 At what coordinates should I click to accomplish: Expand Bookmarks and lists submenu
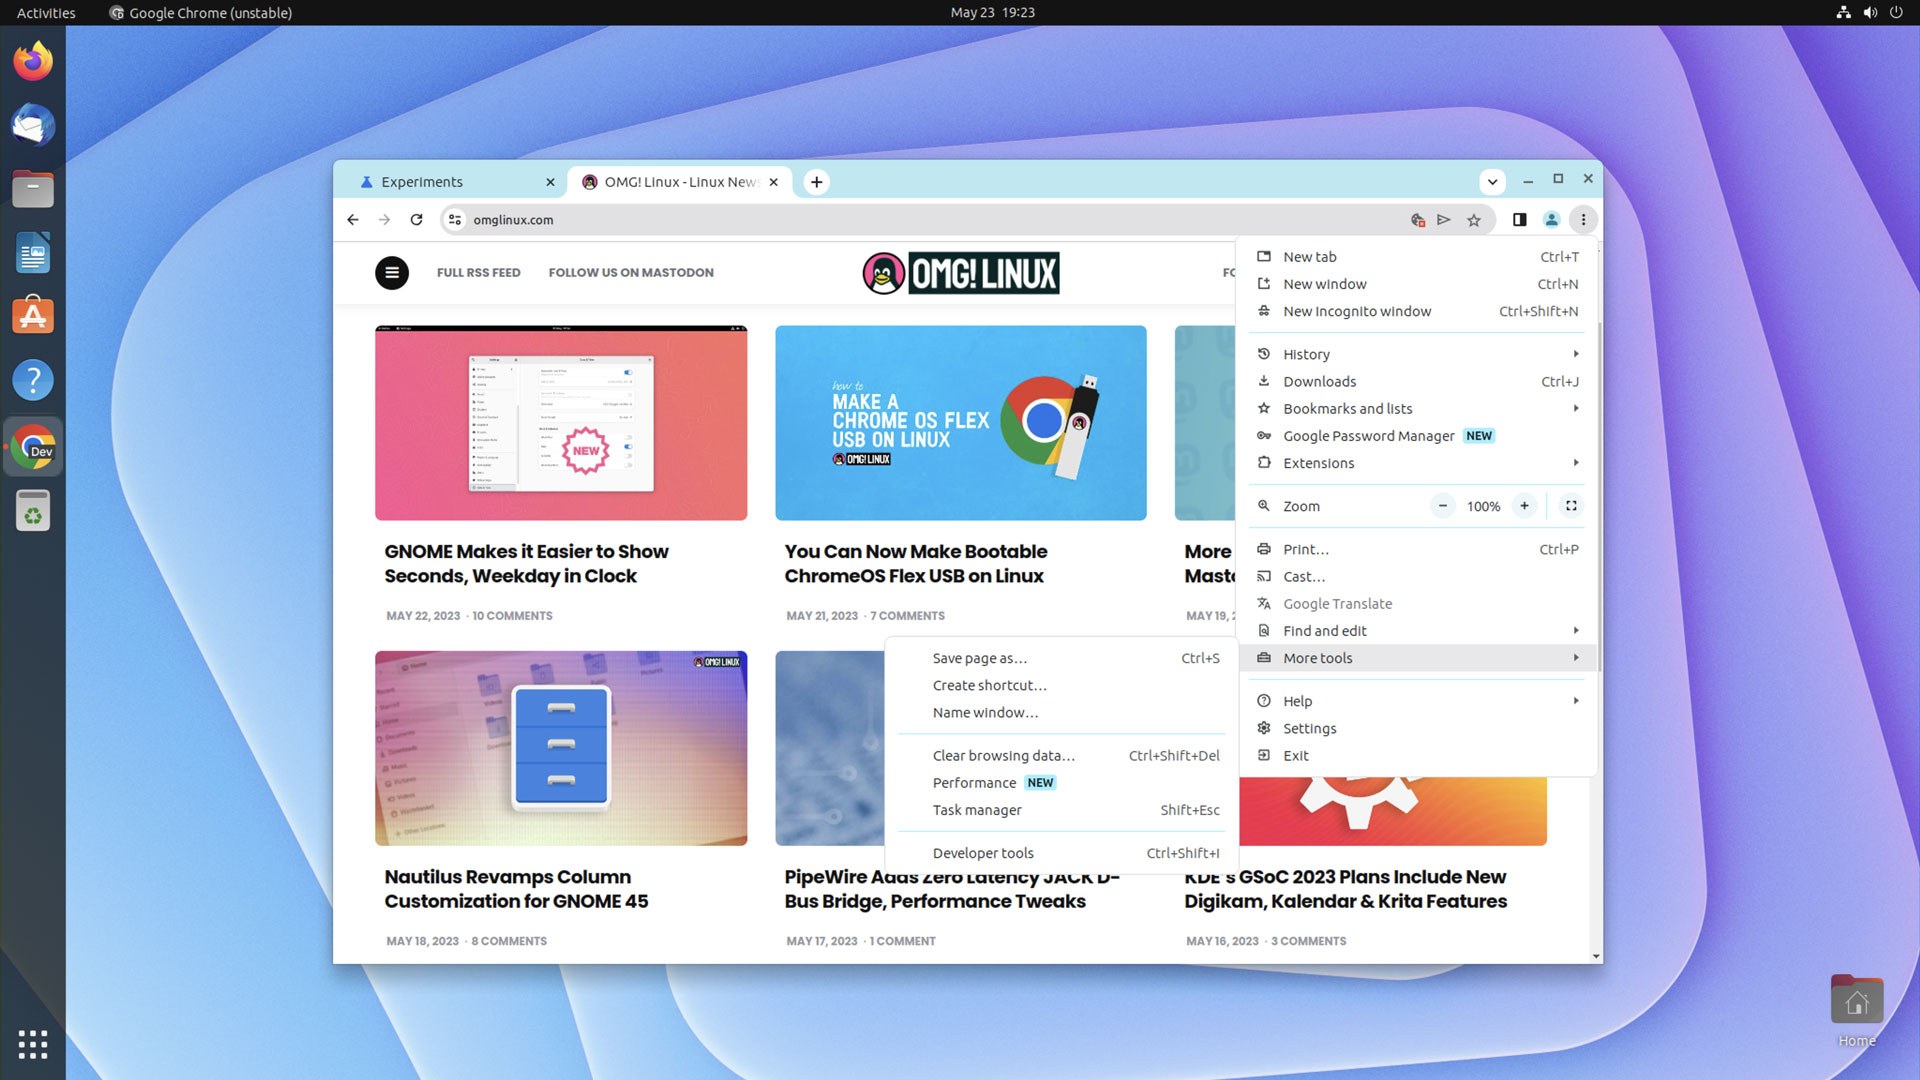tap(1417, 408)
